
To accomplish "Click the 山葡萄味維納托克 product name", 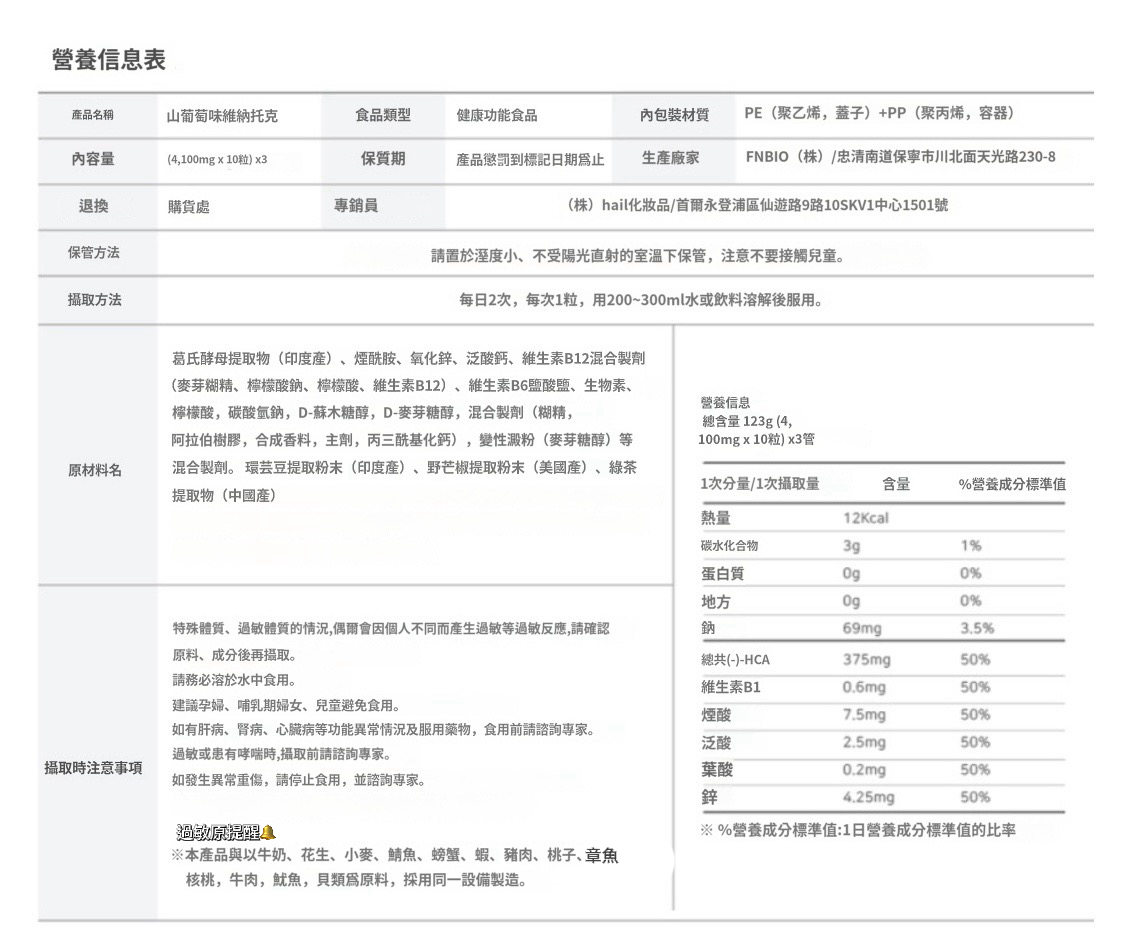I will click(222, 115).
